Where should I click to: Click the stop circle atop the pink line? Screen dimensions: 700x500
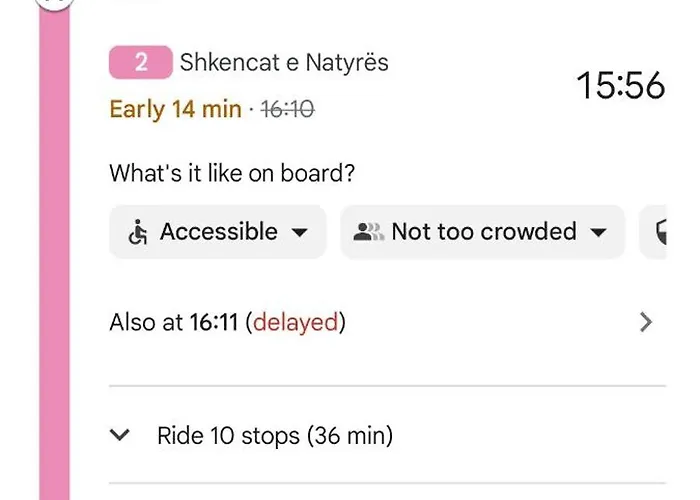pyautogui.click(x=56, y=3)
